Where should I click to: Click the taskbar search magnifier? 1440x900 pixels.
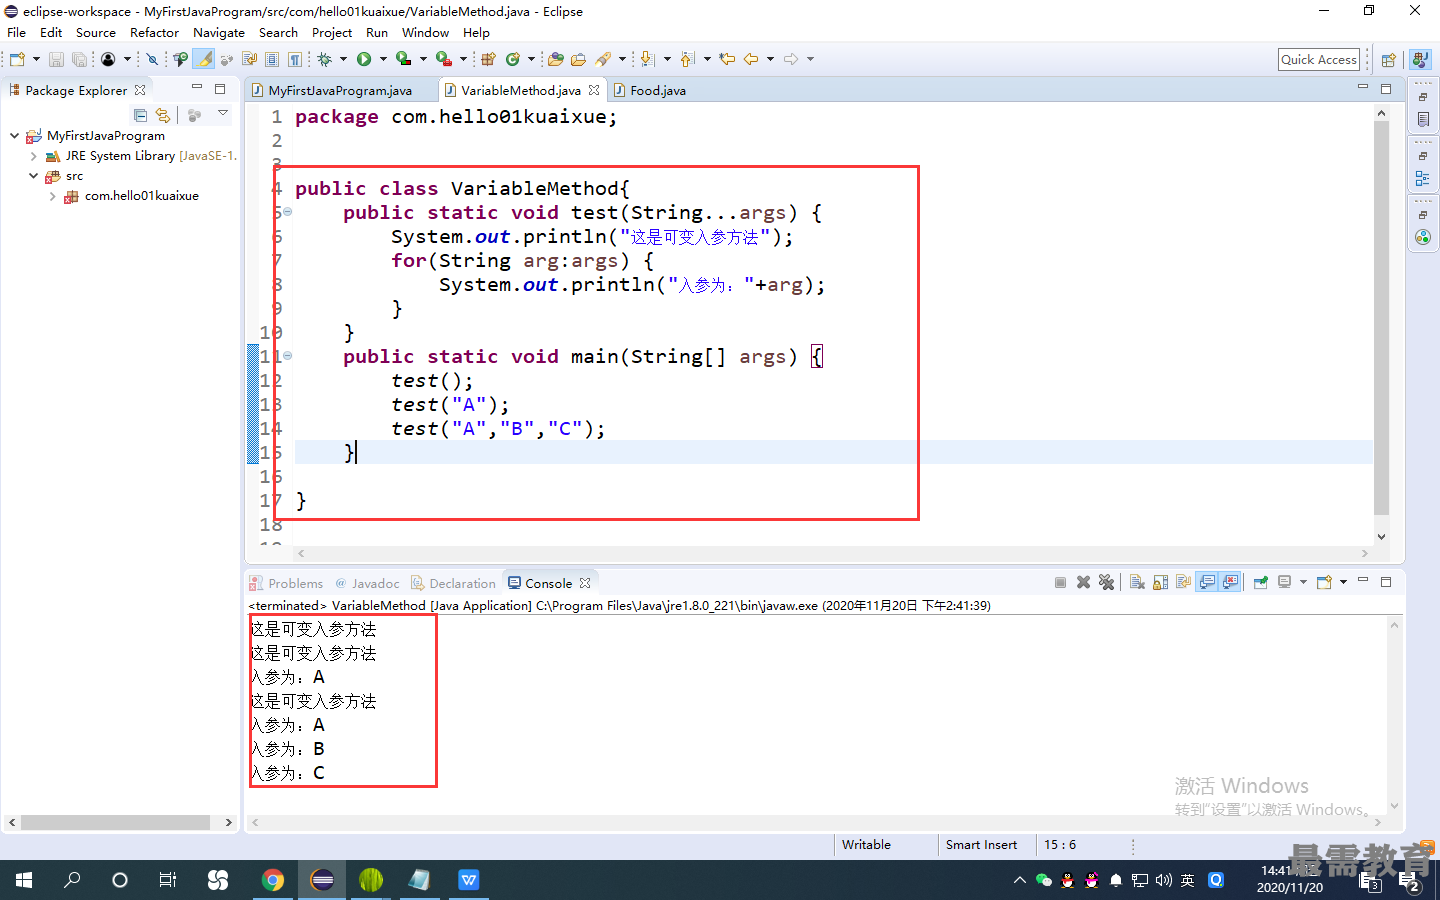point(72,880)
